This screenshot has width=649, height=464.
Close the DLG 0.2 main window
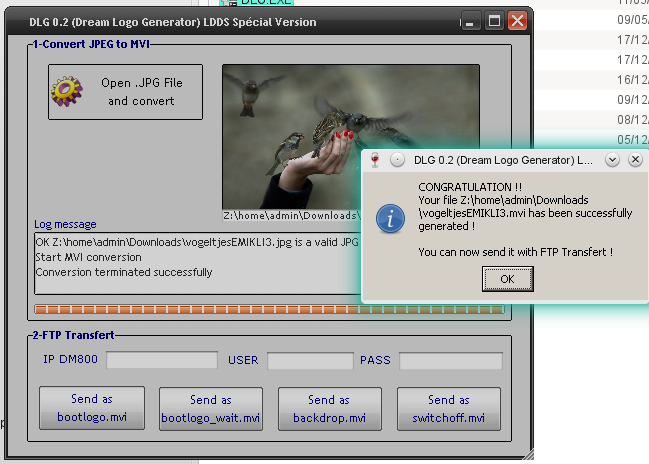[517, 21]
